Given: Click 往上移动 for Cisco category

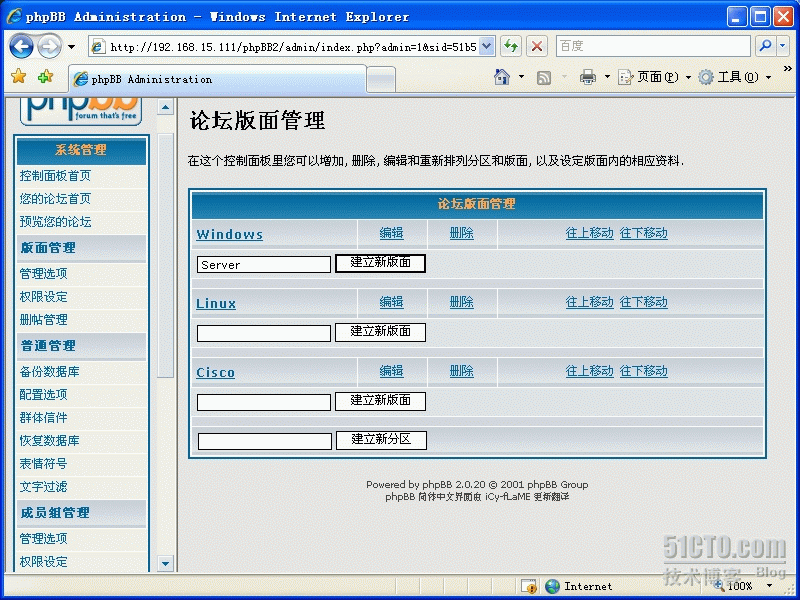Looking at the screenshot, I should (589, 371).
